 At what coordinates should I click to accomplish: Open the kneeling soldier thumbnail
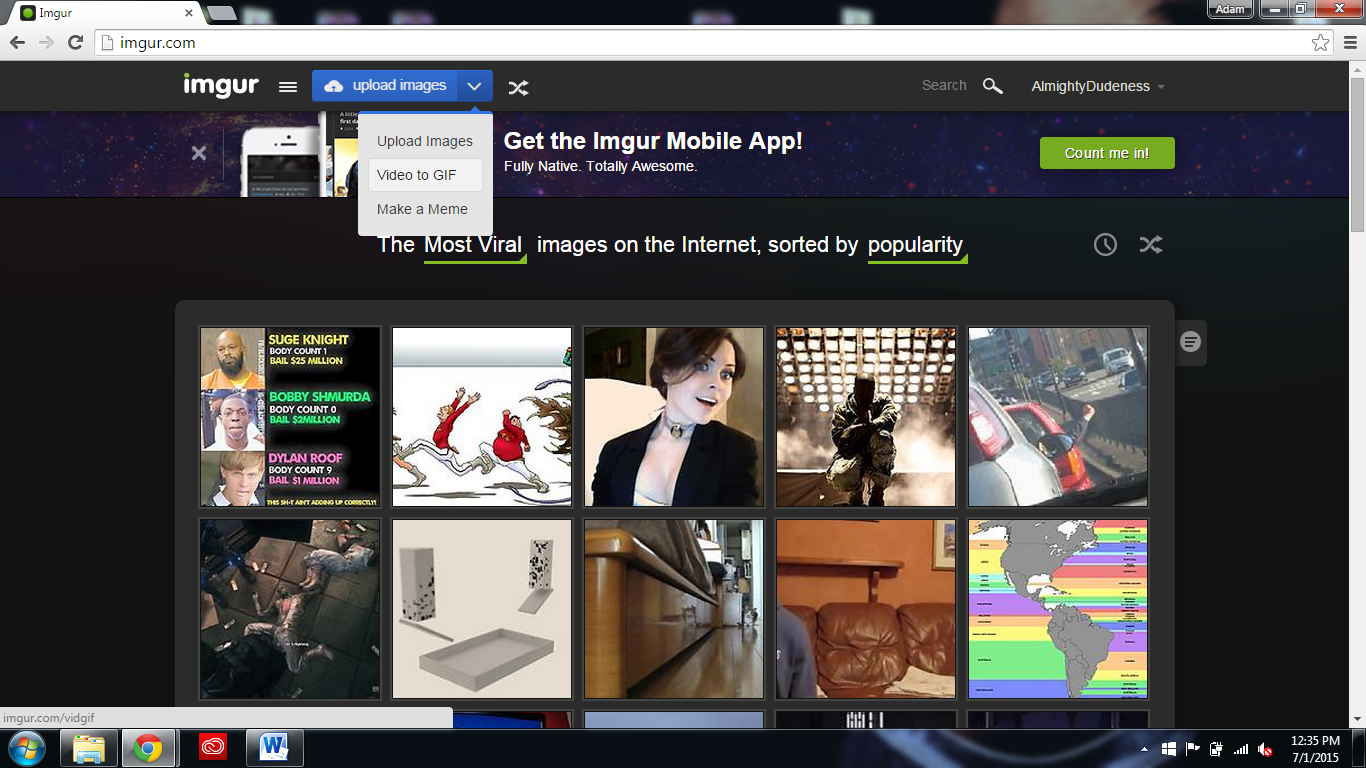click(866, 417)
